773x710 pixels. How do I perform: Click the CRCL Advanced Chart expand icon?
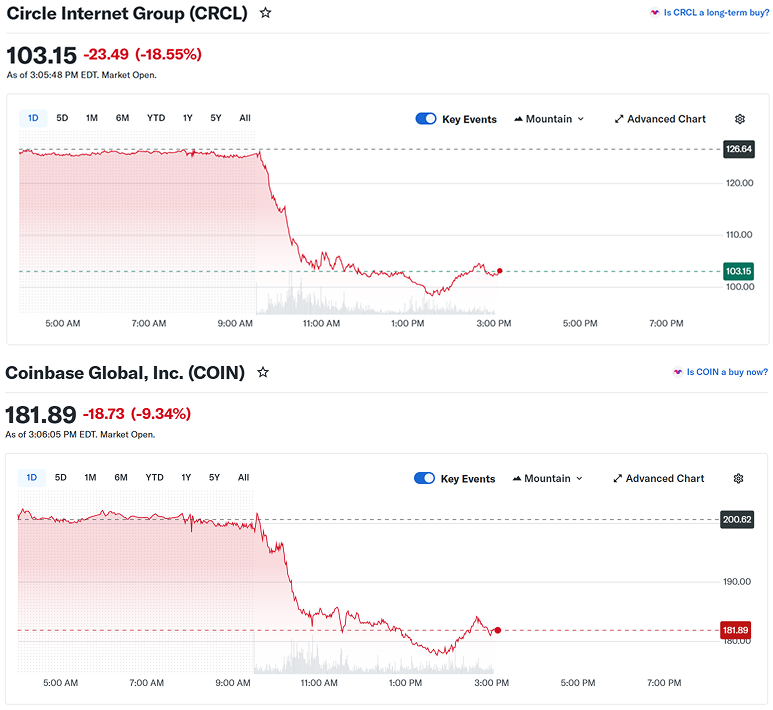[619, 119]
